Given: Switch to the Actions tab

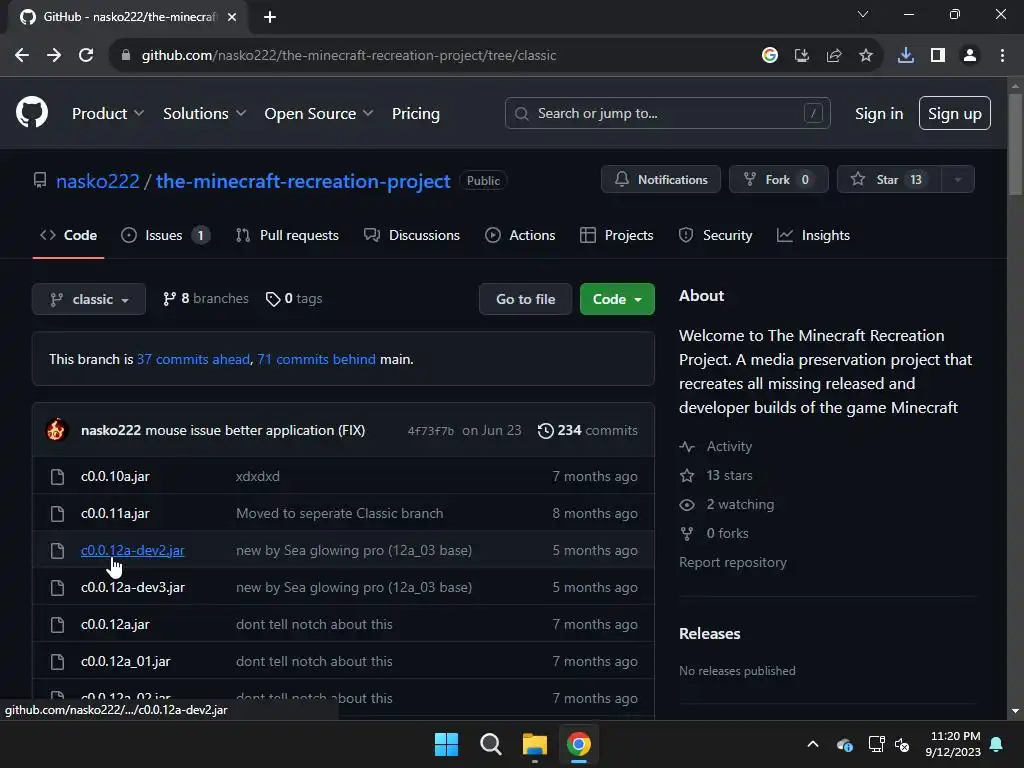Looking at the screenshot, I should [520, 235].
